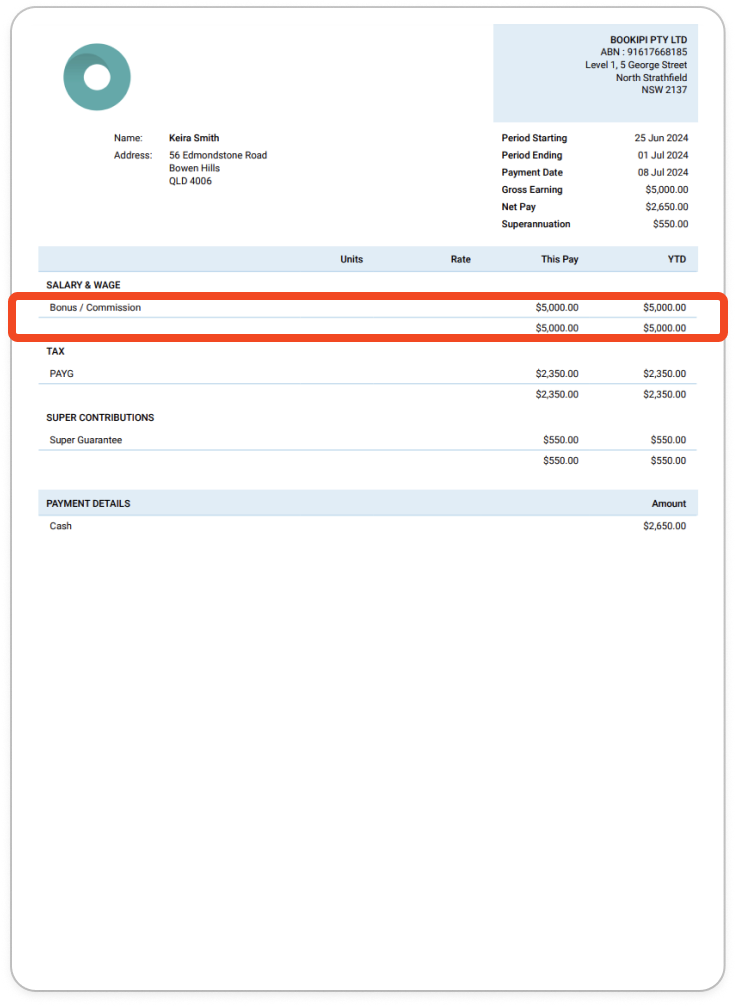
Task: Click the YTD column header
Action: tap(677, 259)
